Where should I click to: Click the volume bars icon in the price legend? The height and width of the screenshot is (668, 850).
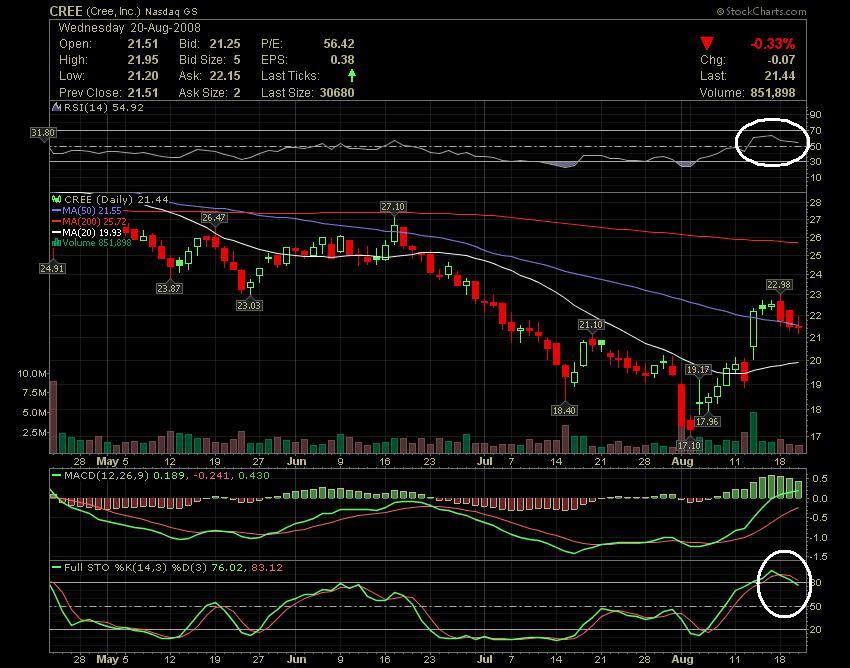pos(56,243)
